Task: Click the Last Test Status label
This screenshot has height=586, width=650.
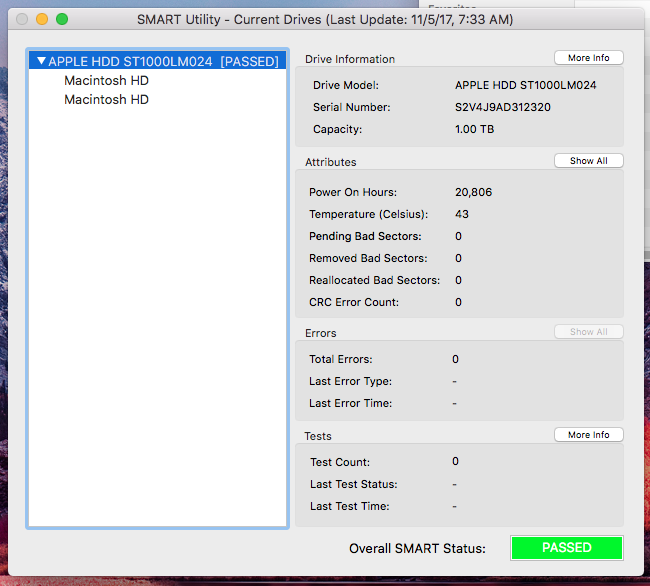Action: [x=354, y=484]
